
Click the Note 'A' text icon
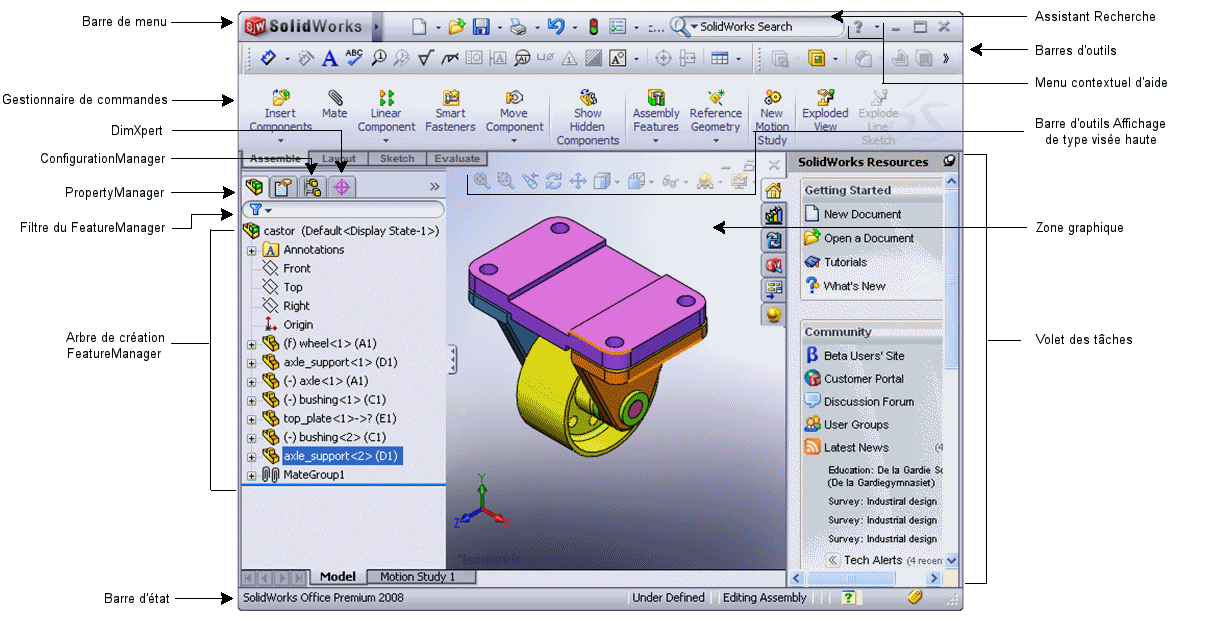(329, 59)
